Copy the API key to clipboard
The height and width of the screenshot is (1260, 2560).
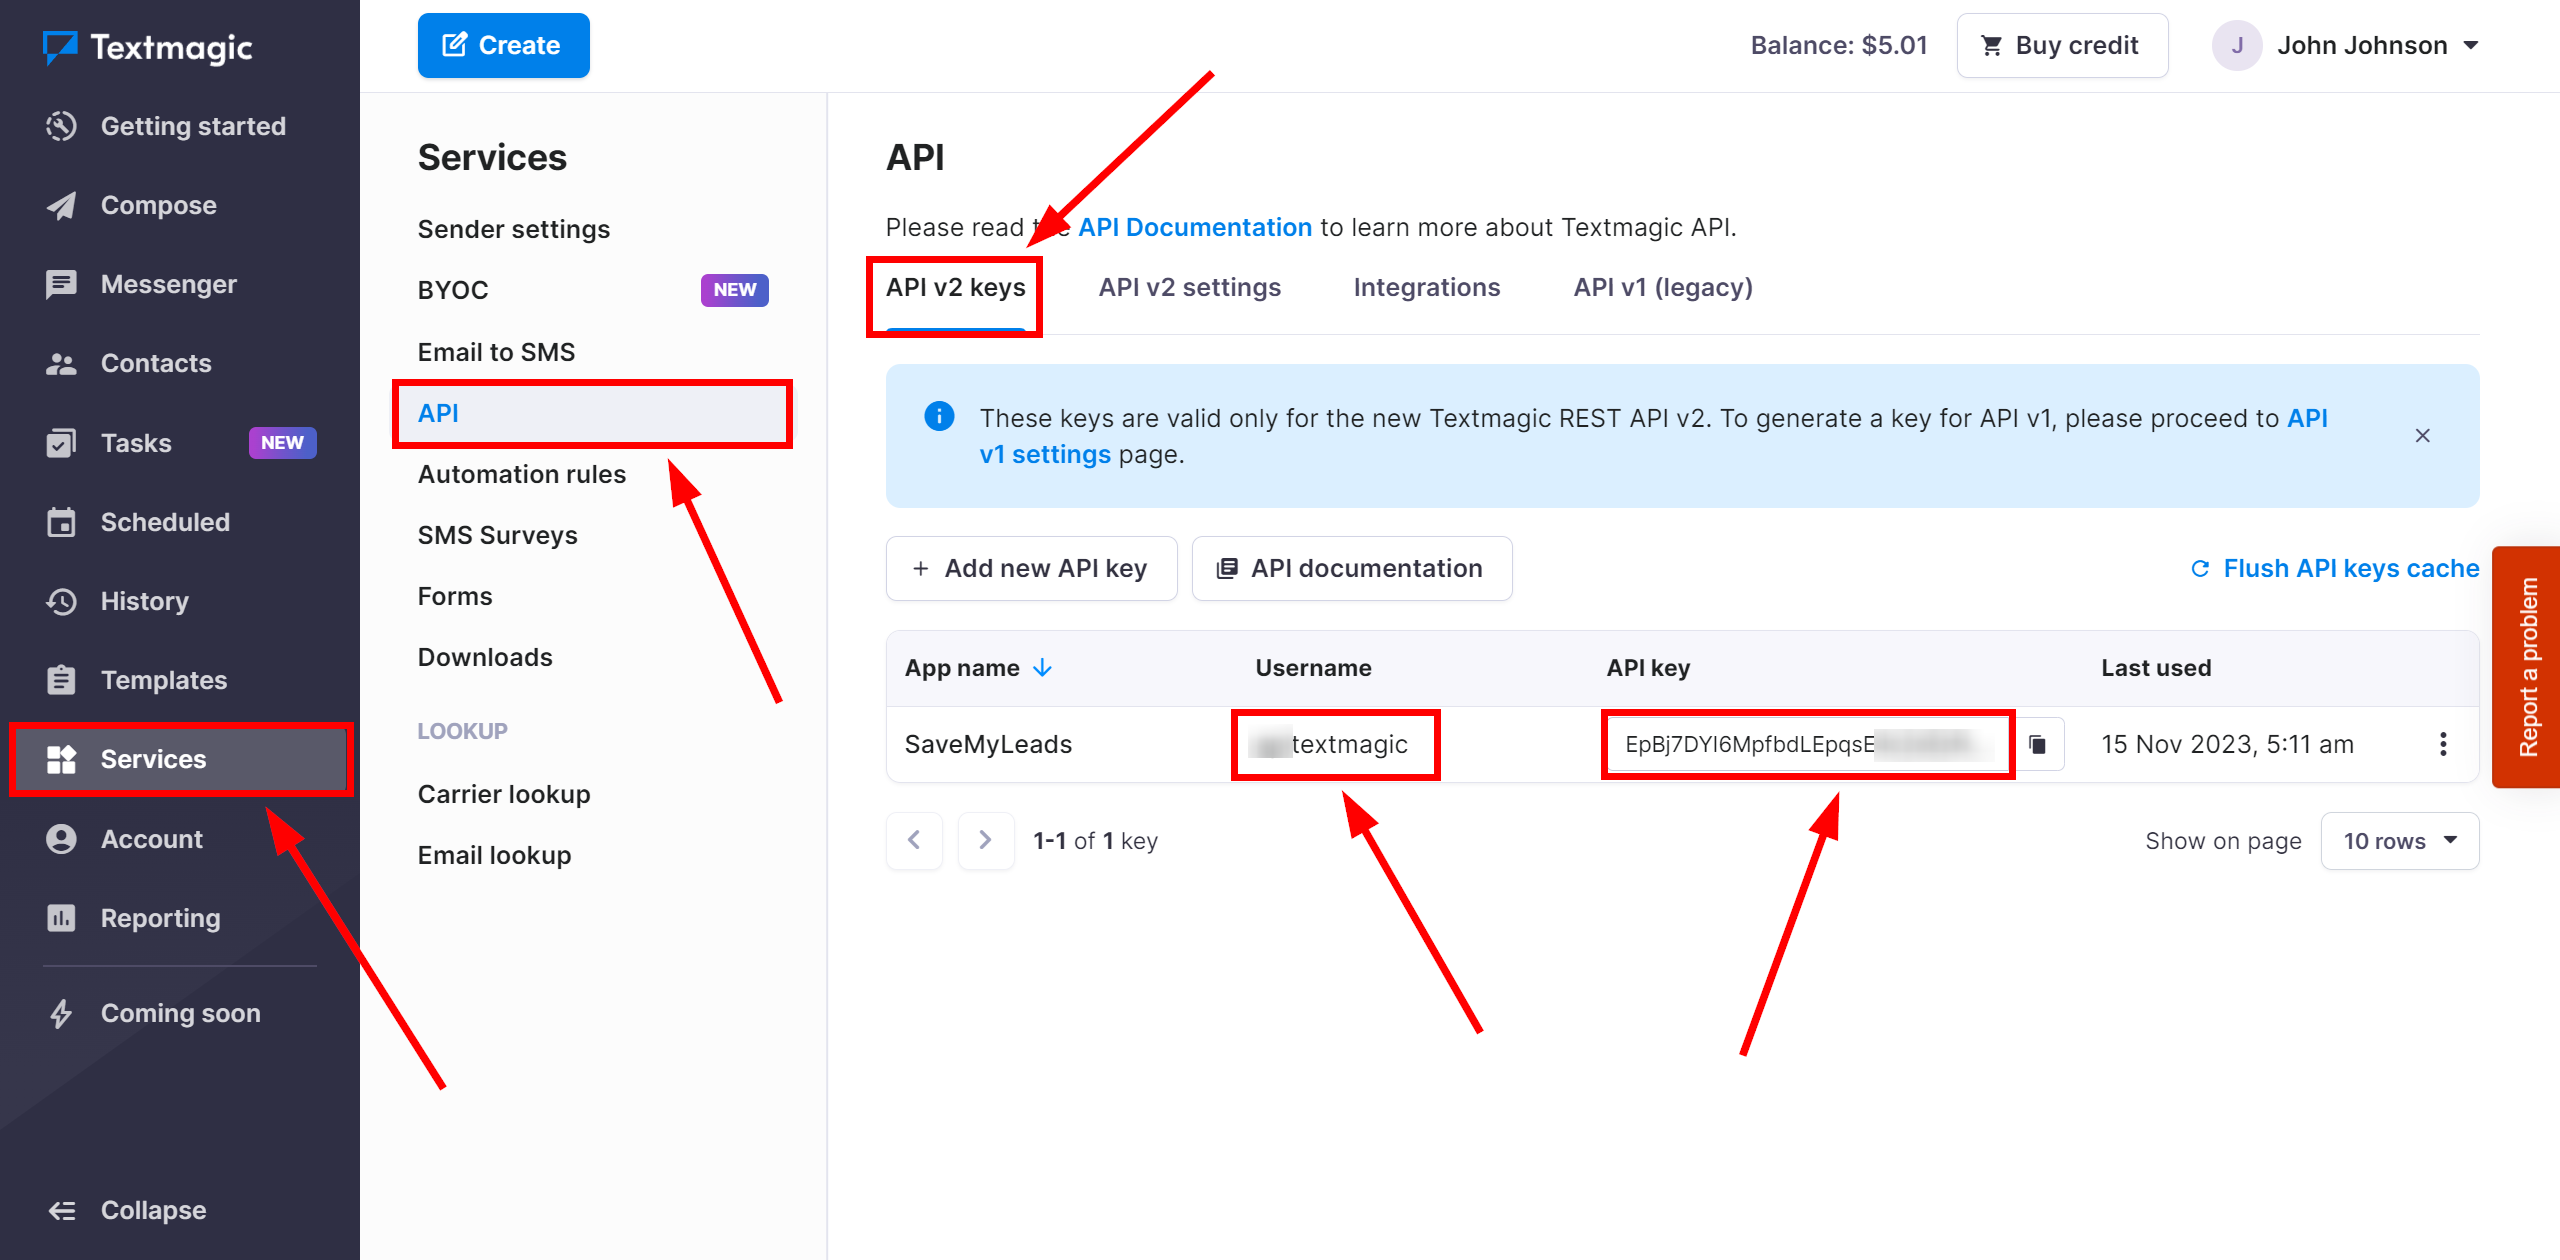tap(2038, 744)
